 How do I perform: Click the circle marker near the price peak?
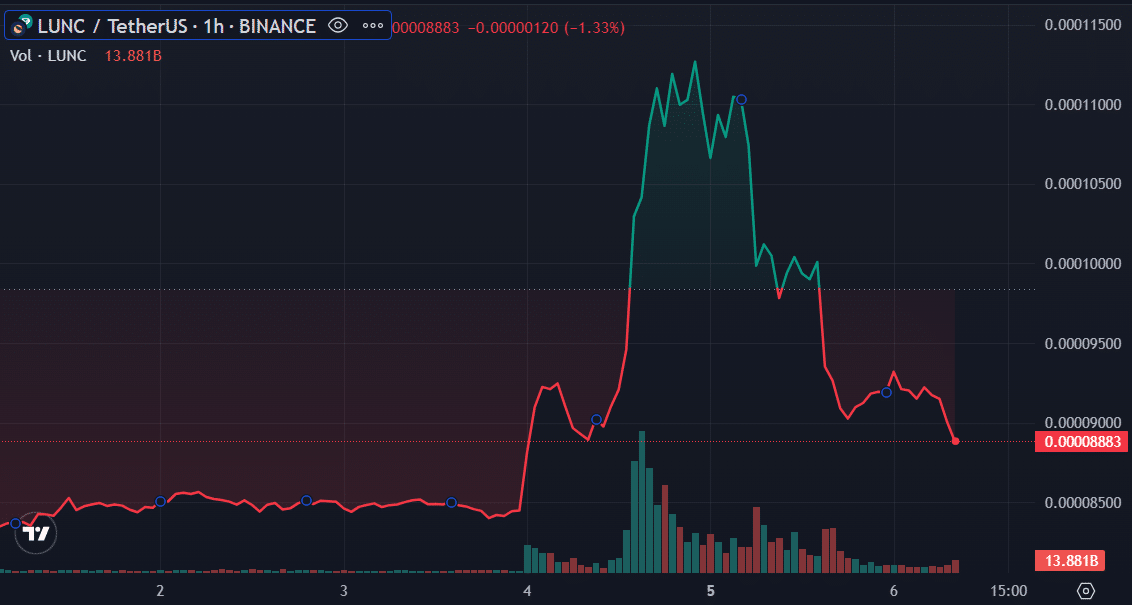[x=741, y=100]
